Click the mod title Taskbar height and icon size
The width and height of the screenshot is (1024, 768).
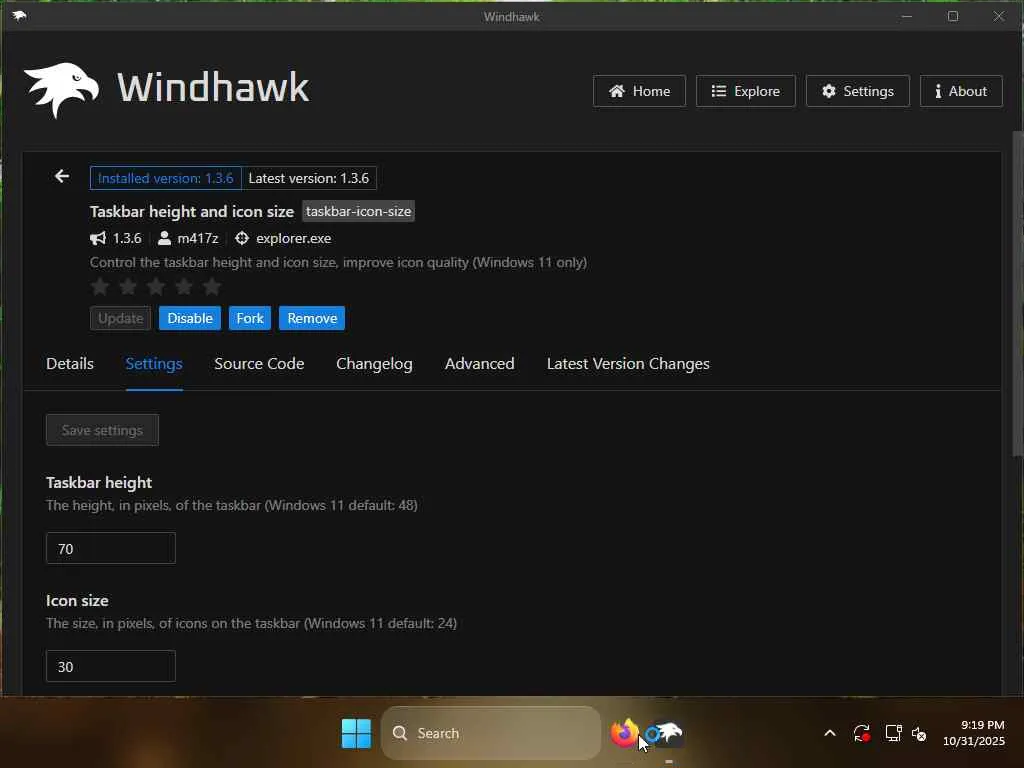point(192,212)
